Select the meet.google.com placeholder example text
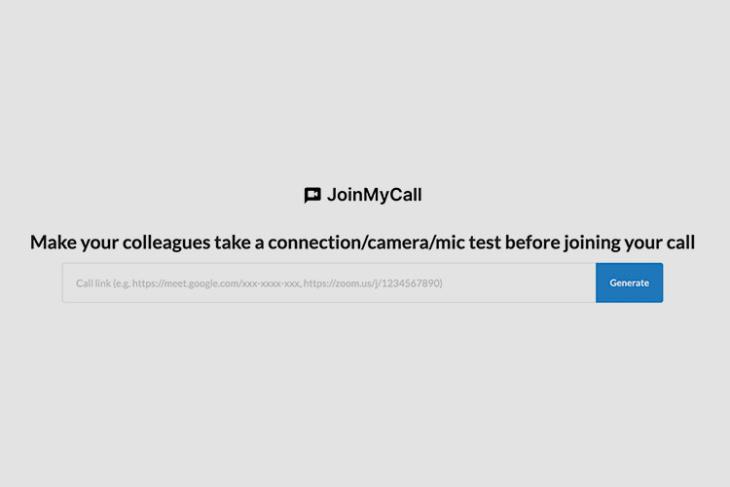 point(216,283)
